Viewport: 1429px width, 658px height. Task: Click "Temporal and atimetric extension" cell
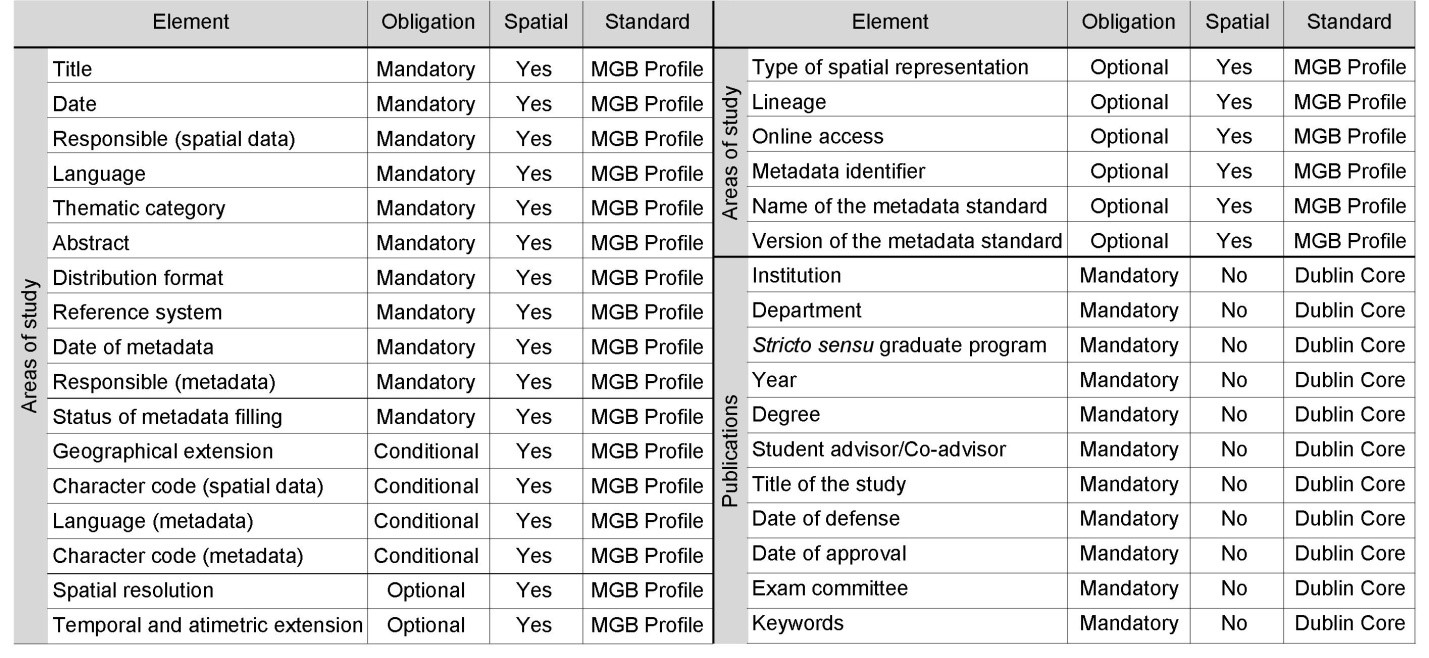click(208, 625)
